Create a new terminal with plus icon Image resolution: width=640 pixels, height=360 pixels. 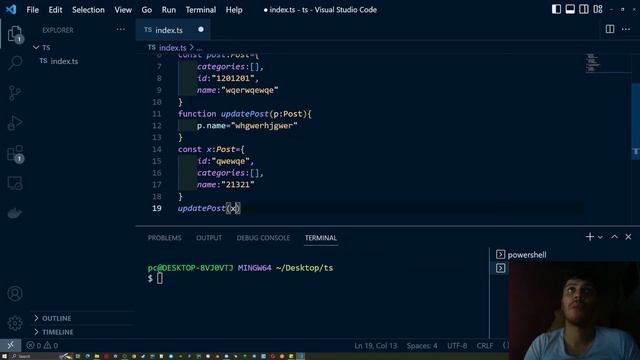(x=589, y=237)
